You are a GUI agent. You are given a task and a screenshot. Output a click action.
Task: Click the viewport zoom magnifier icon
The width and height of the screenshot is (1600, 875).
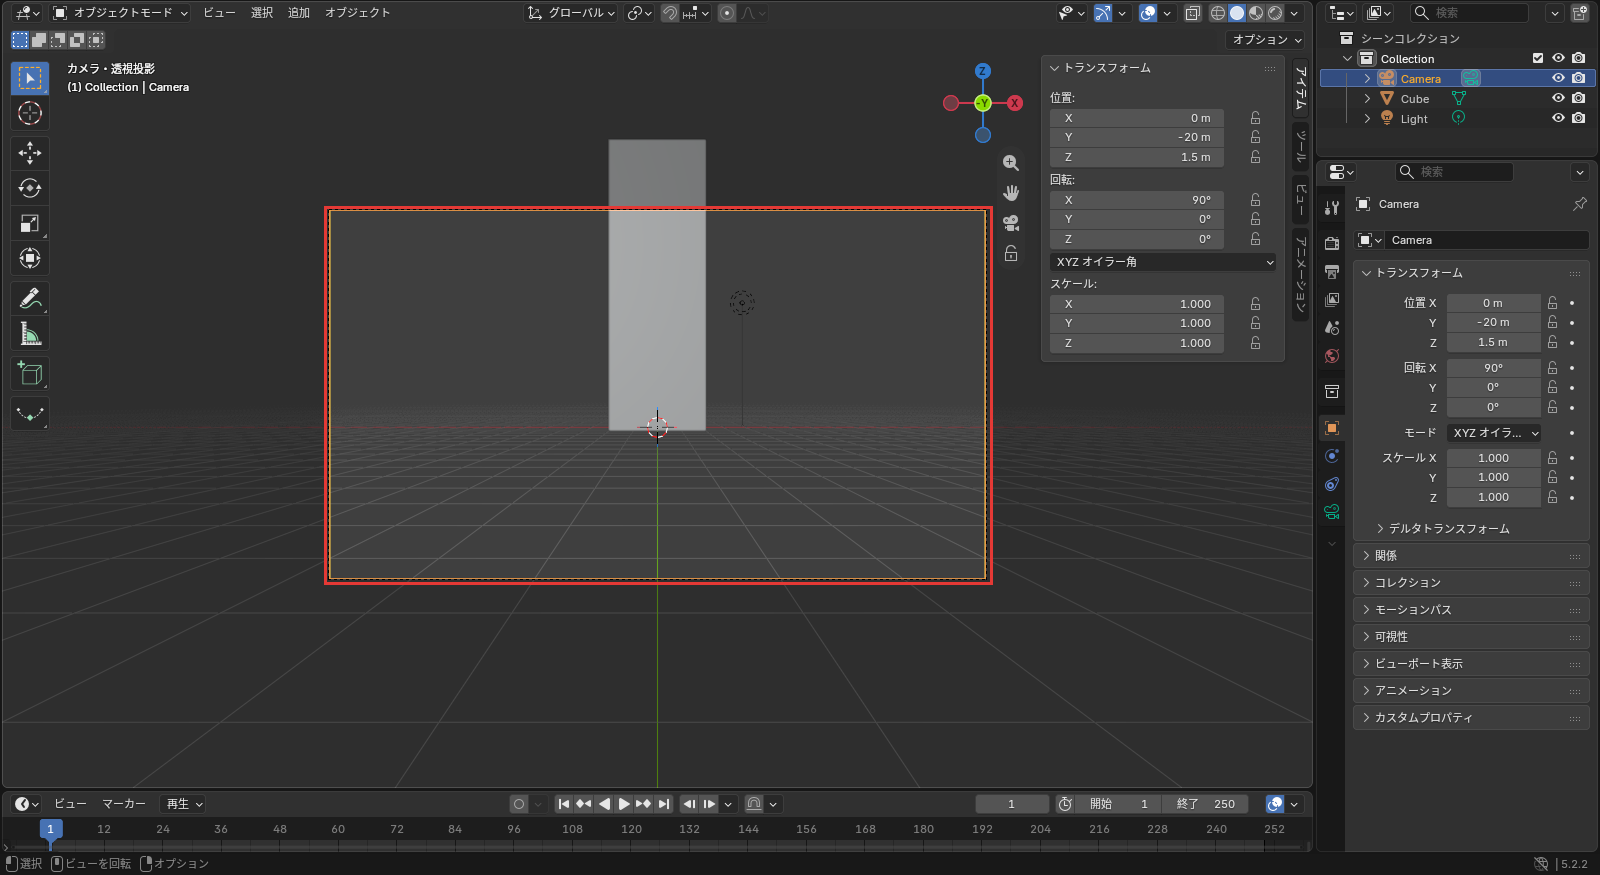1011,163
